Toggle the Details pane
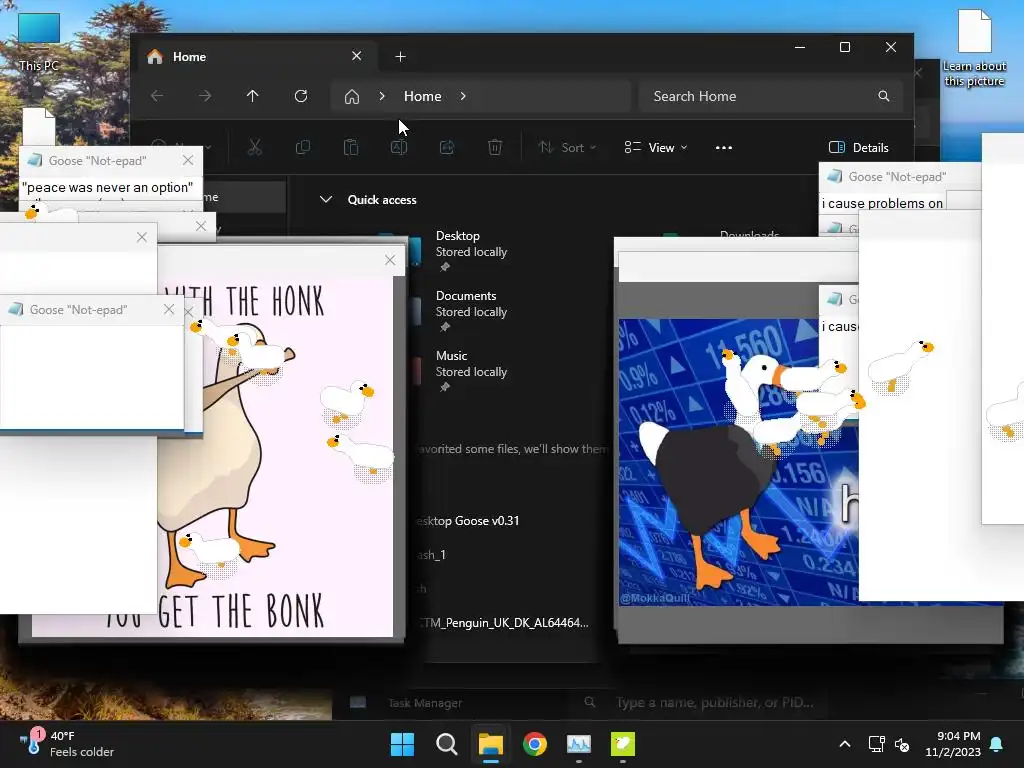 click(x=859, y=148)
